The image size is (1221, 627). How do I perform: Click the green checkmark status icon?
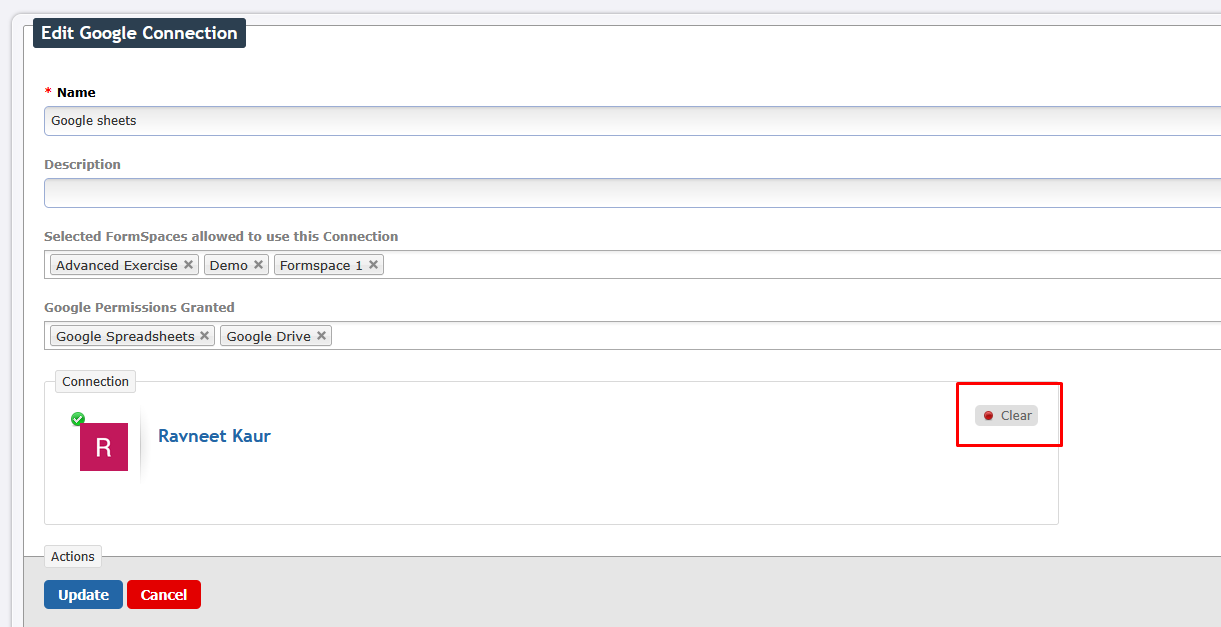[x=78, y=419]
